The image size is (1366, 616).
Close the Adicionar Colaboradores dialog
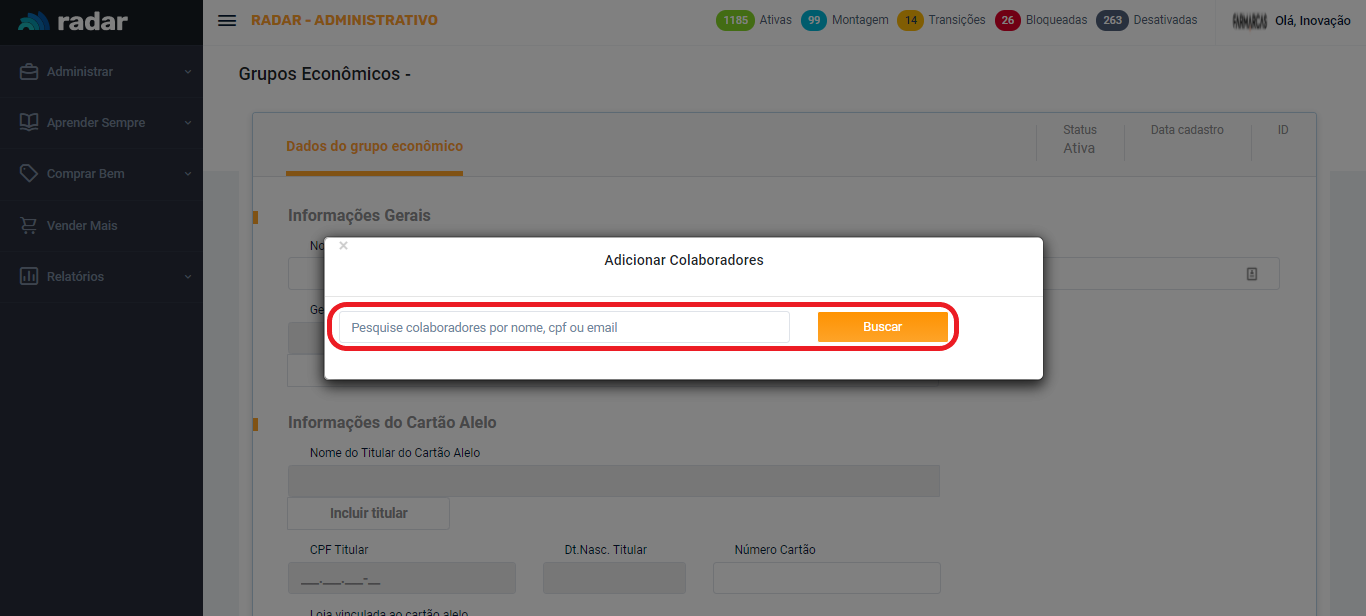tap(343, 246)
